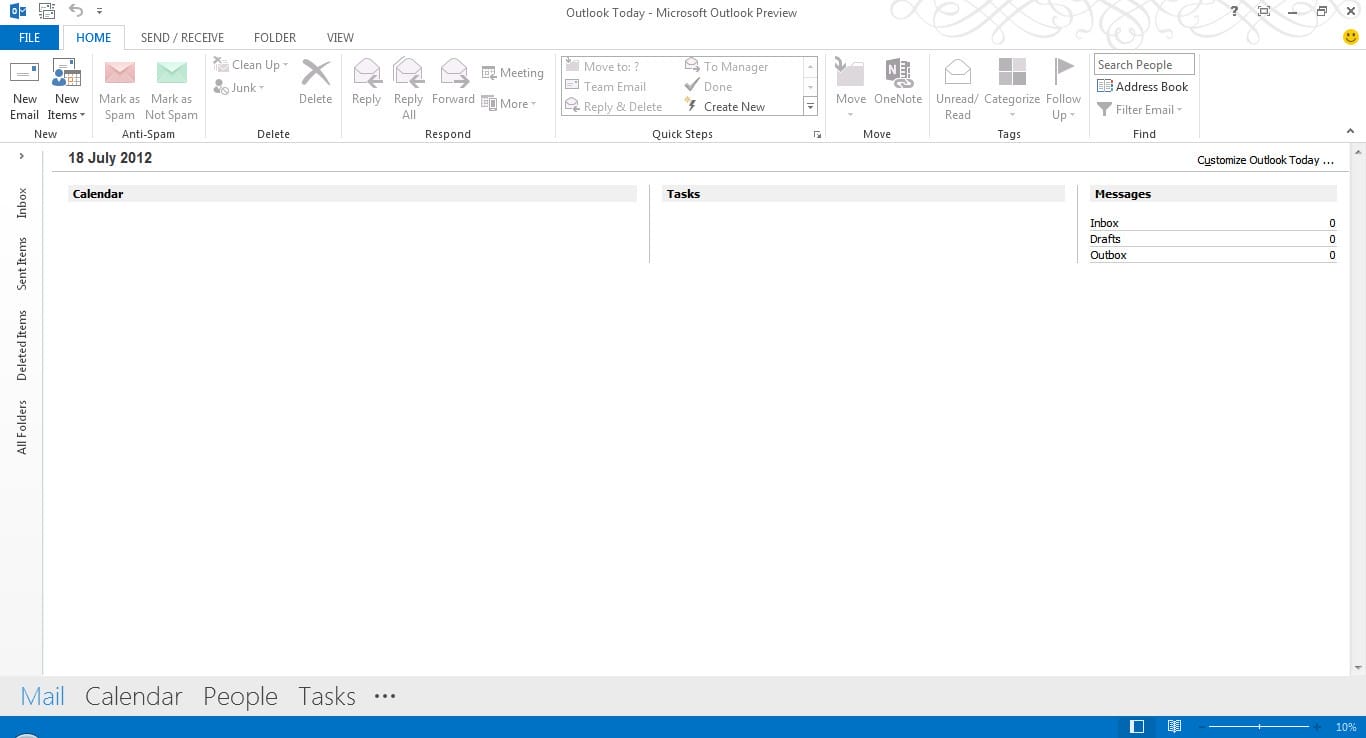The width and height of the screenshot is (1366, 738).
Task: Switch to the VIEW tab
Action: (x=340, y=38)
